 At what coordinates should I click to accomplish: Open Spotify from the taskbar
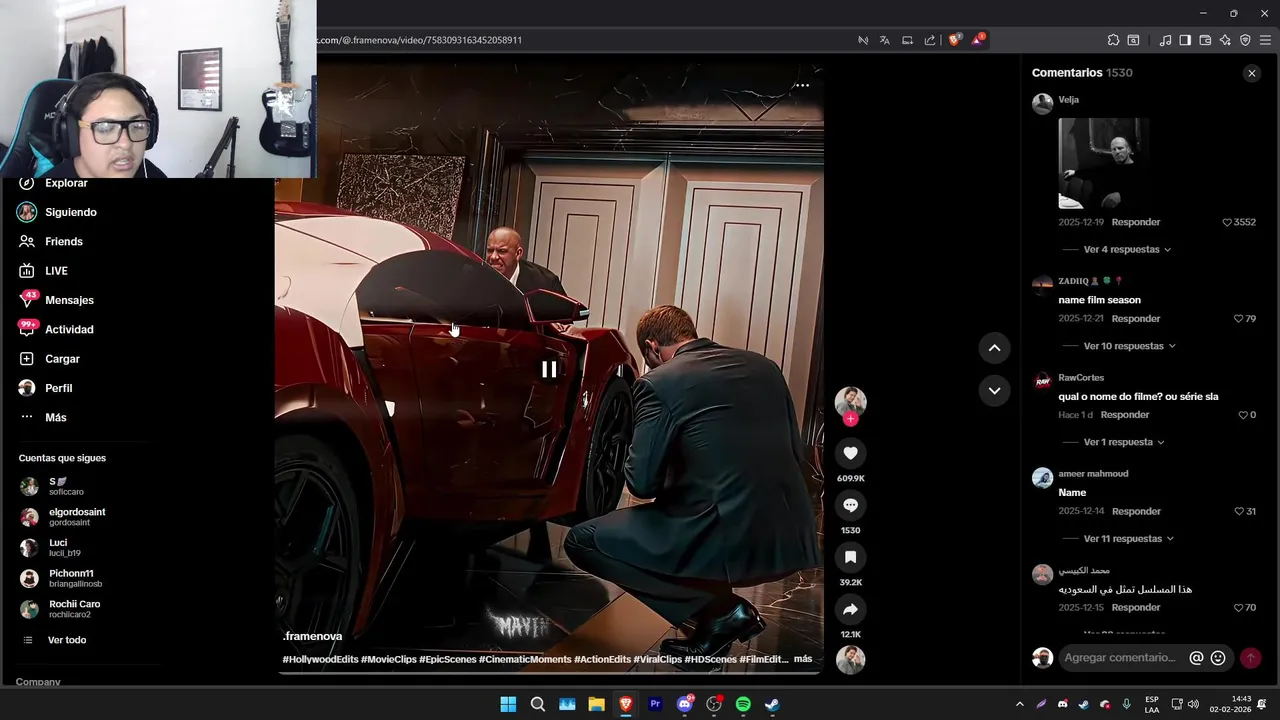(743, 704)
